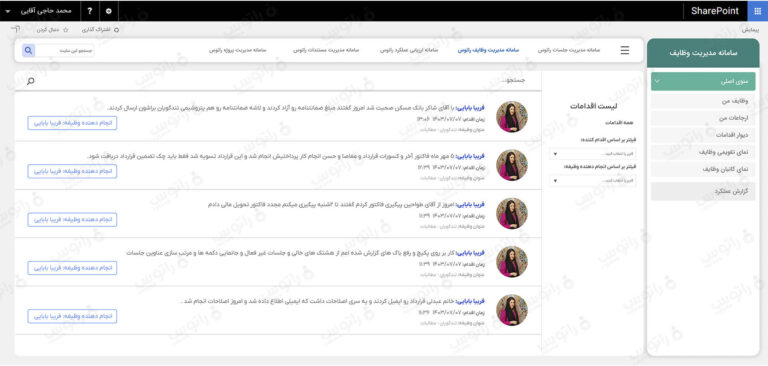Open the SharePoint app launcher waffle

coord(758,11)
